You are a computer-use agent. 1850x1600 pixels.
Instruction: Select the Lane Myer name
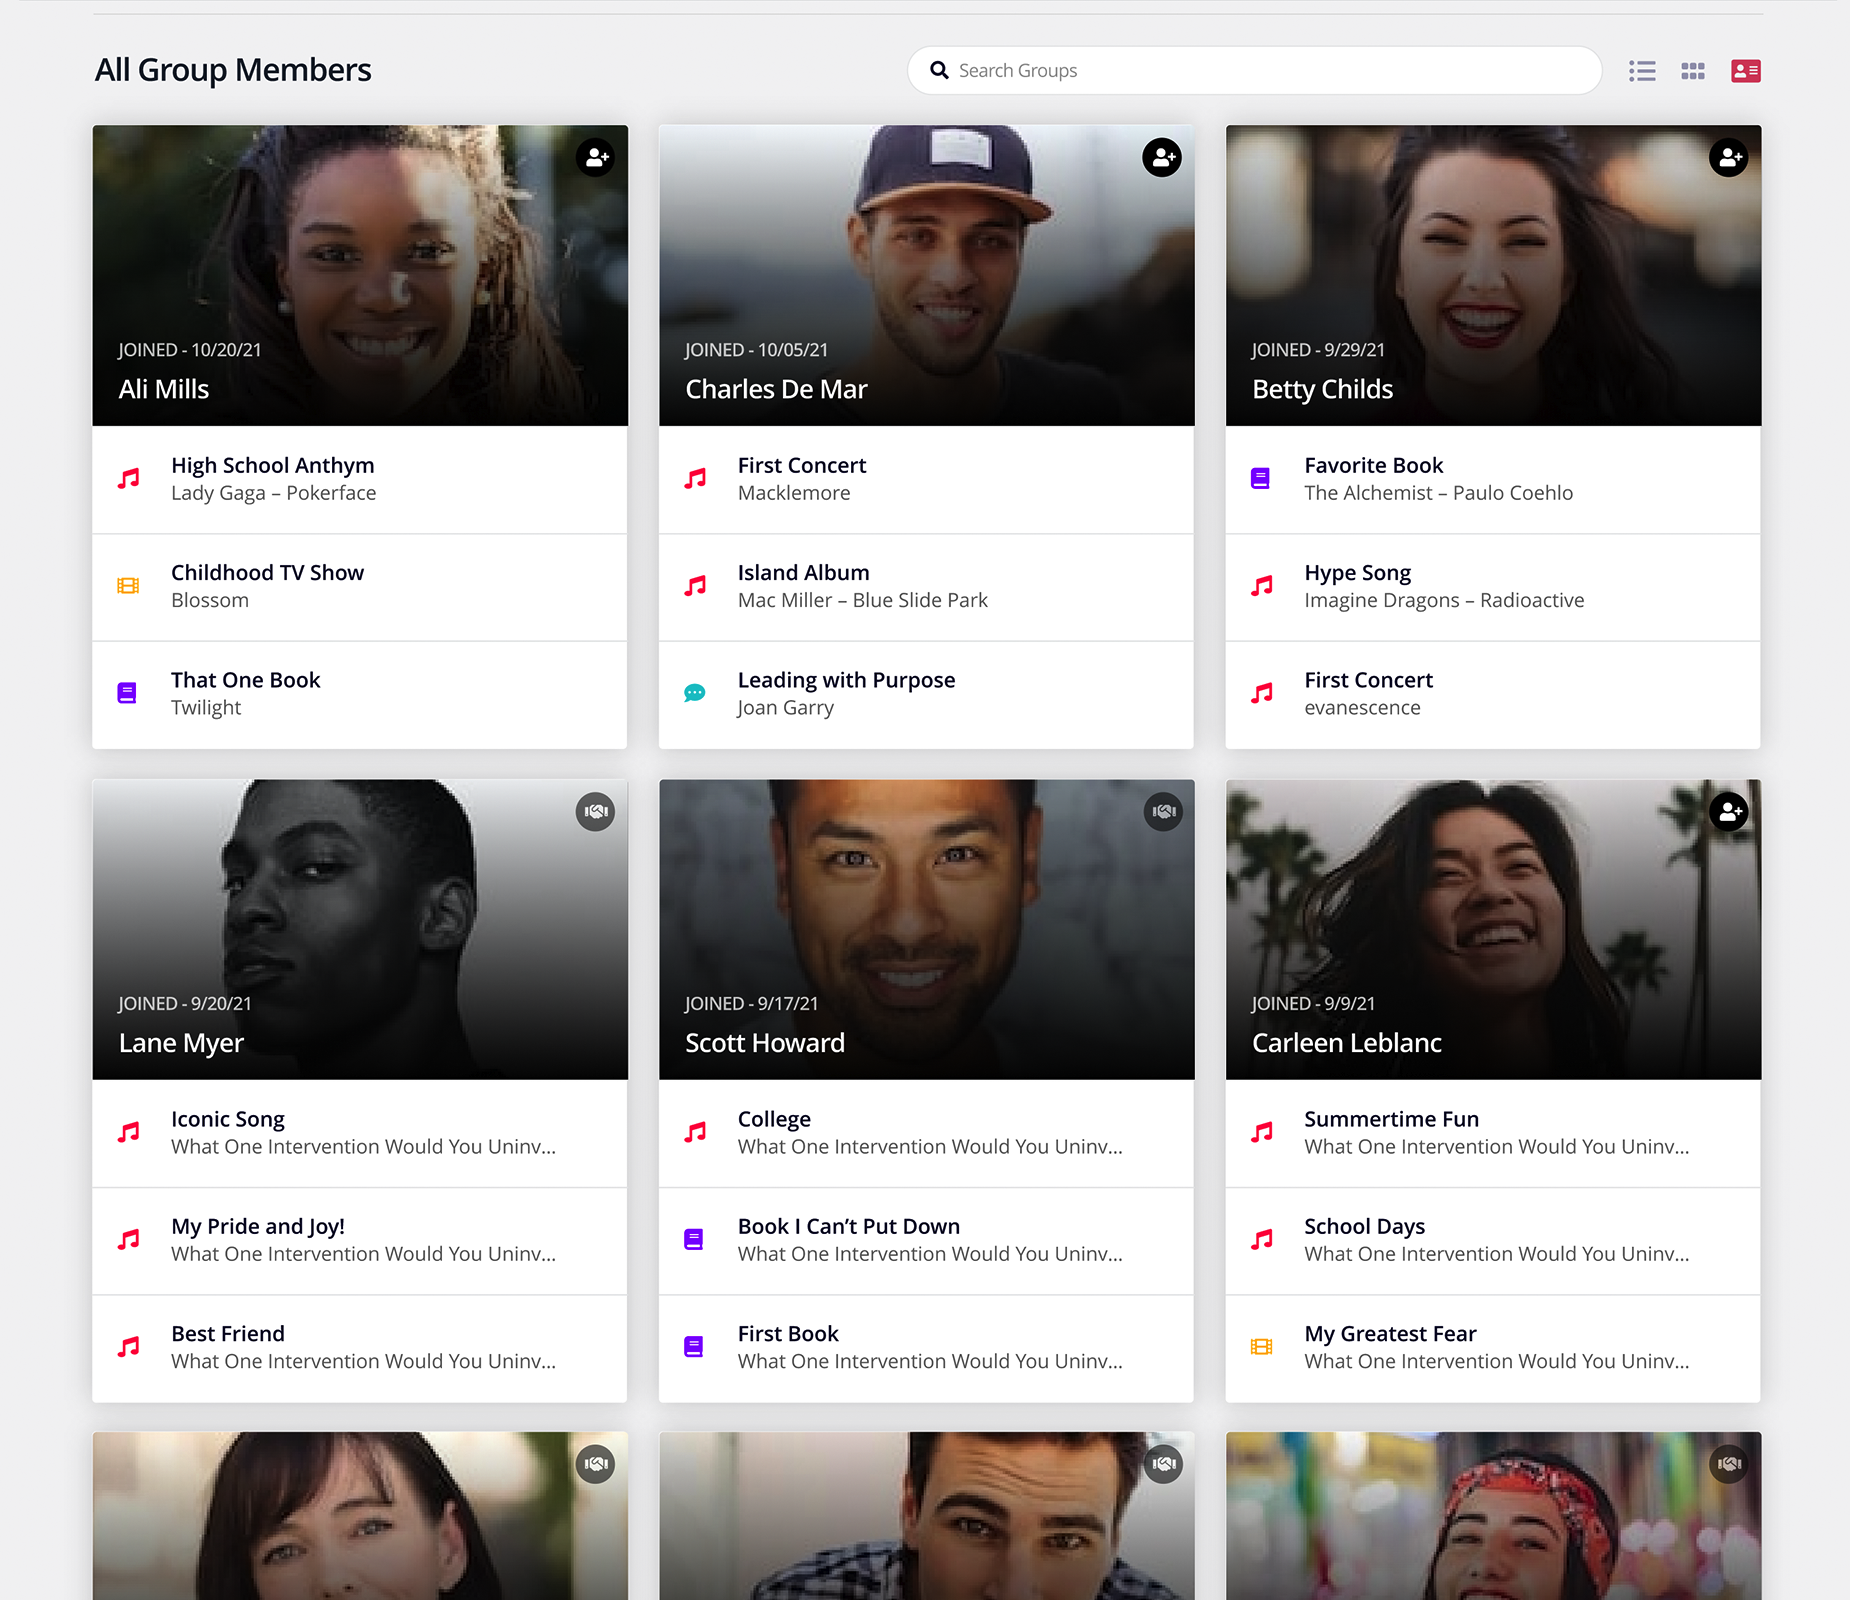click(181, 1043)
